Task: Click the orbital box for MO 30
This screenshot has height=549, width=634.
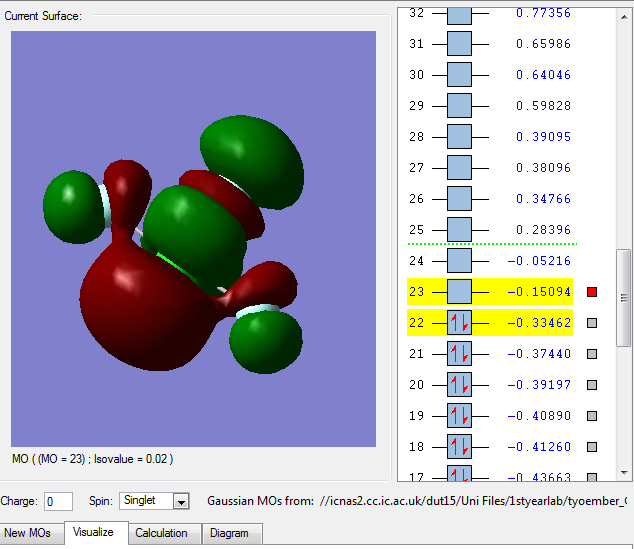Action: (x=459, y=75)
